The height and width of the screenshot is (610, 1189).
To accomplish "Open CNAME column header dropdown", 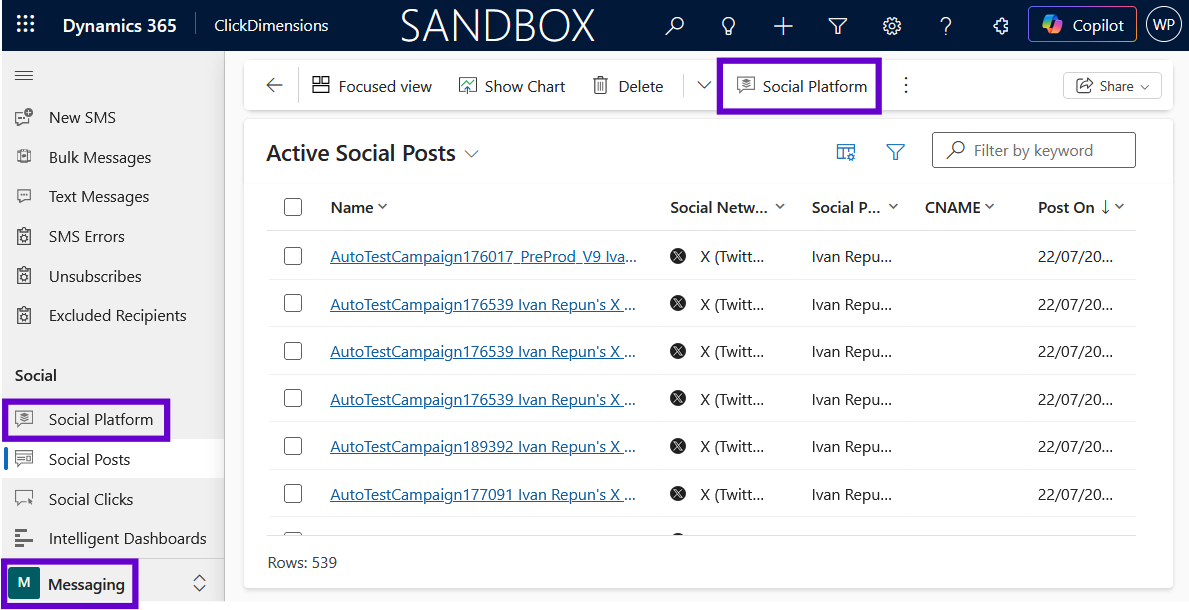I will (x=960, y=207).
